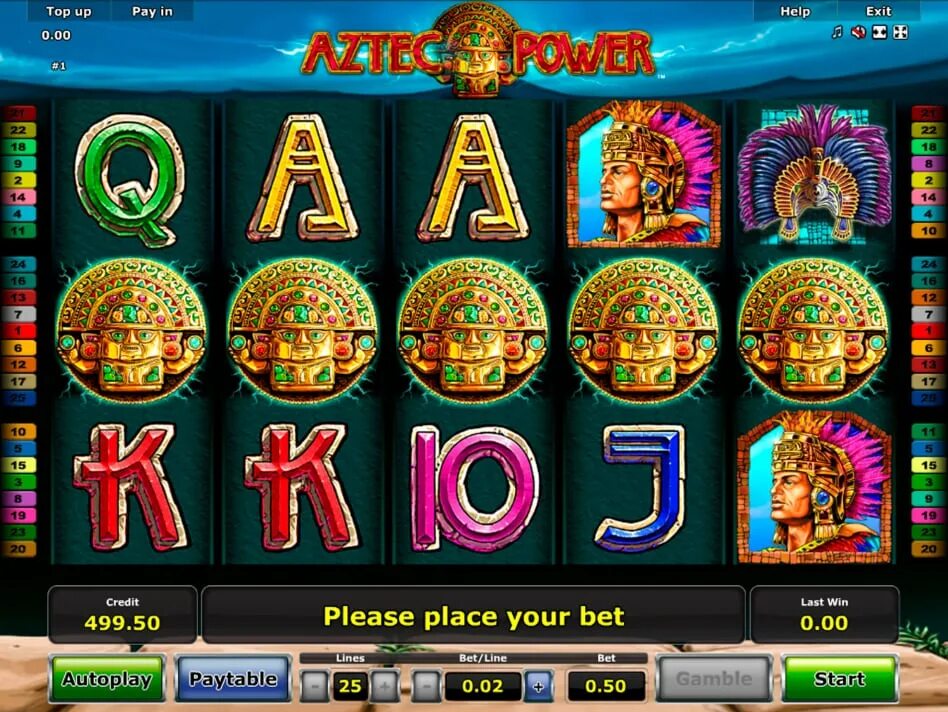Decrease the Bet/Line amount
The image size is (948, 712).
(x=427, y=686)
